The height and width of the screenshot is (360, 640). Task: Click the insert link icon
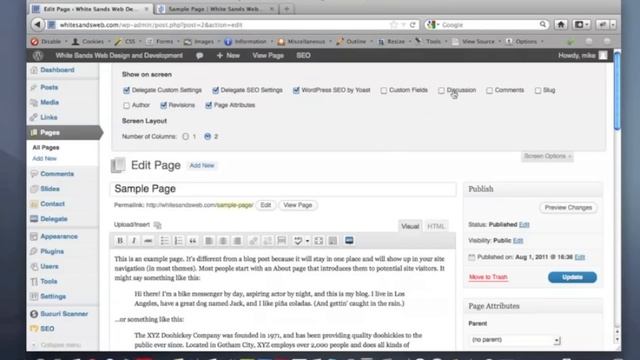253,241
